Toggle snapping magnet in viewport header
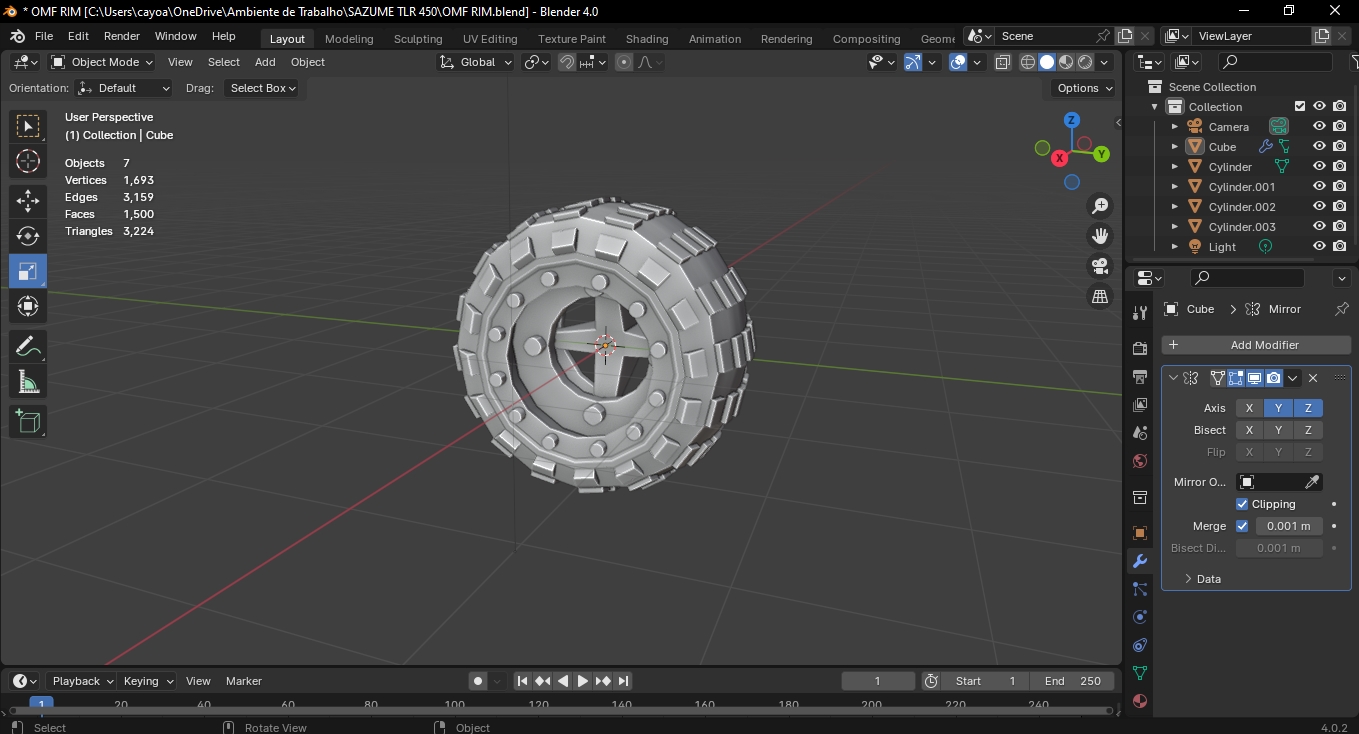Image resolution: width=1359 pixels, height=734 pixels. [567, 62]
